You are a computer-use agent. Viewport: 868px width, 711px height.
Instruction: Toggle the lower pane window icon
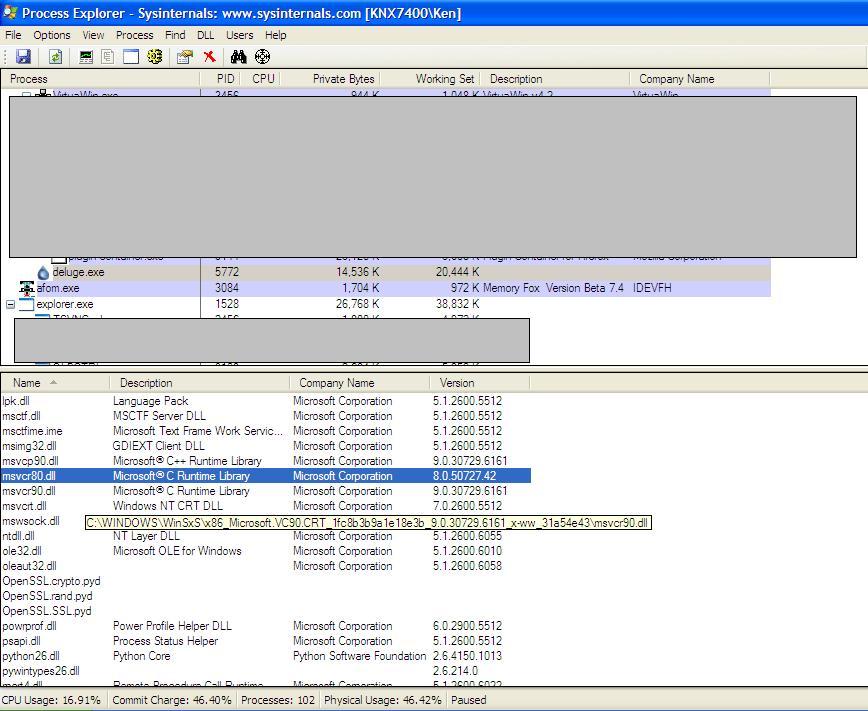131,56
